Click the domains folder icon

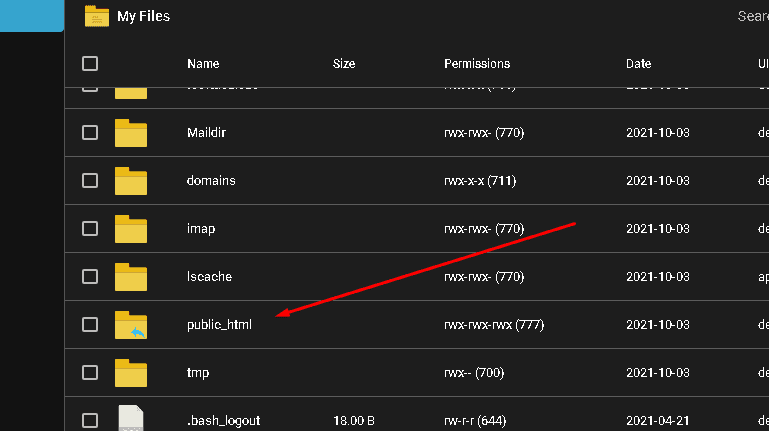click(130, 181)
